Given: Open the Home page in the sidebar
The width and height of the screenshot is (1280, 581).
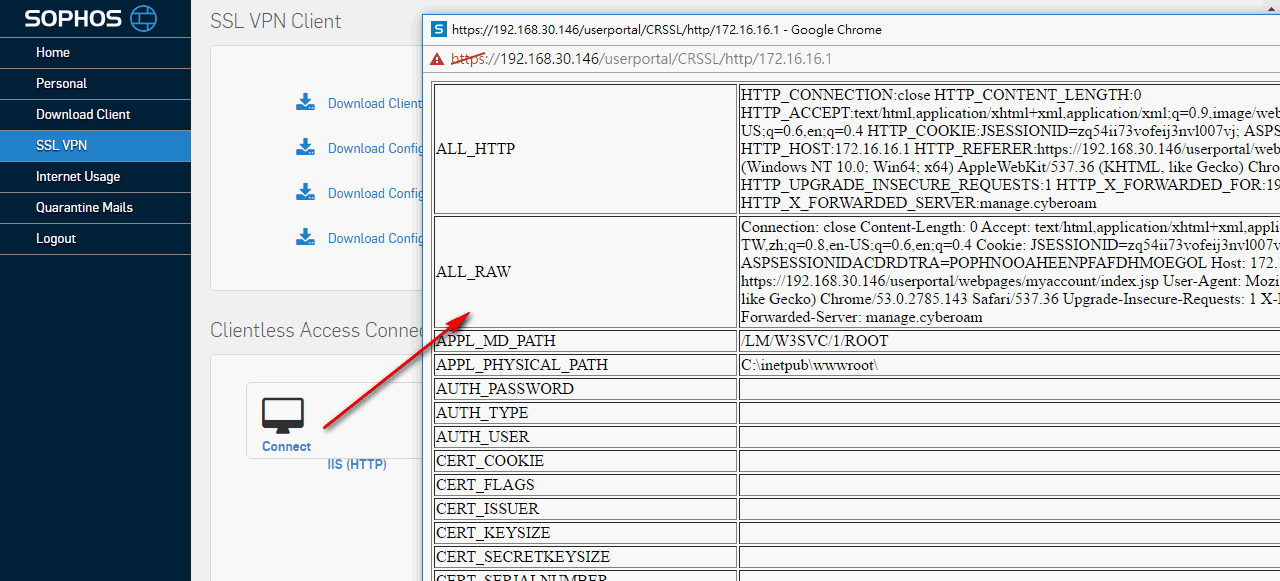Looking at the screenshot, I should click(95, 53).
